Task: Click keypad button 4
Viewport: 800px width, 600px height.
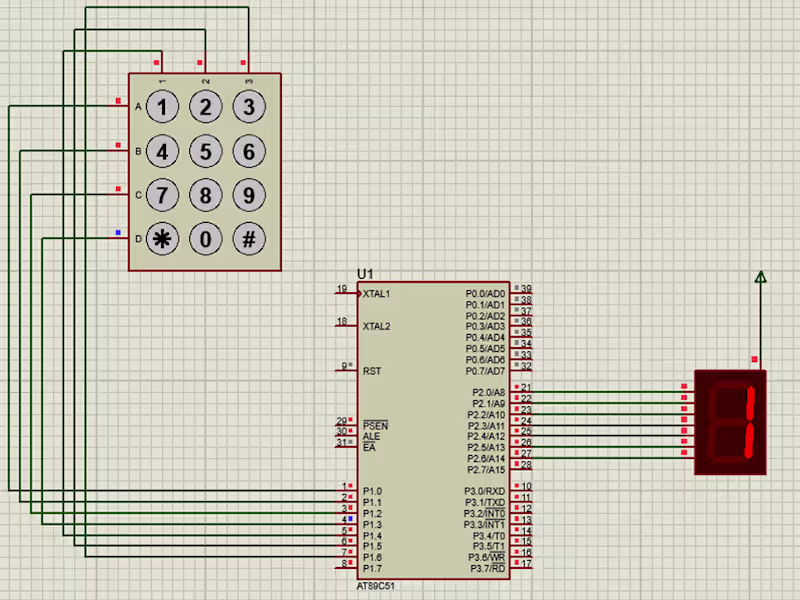Action: pos(162,152)
